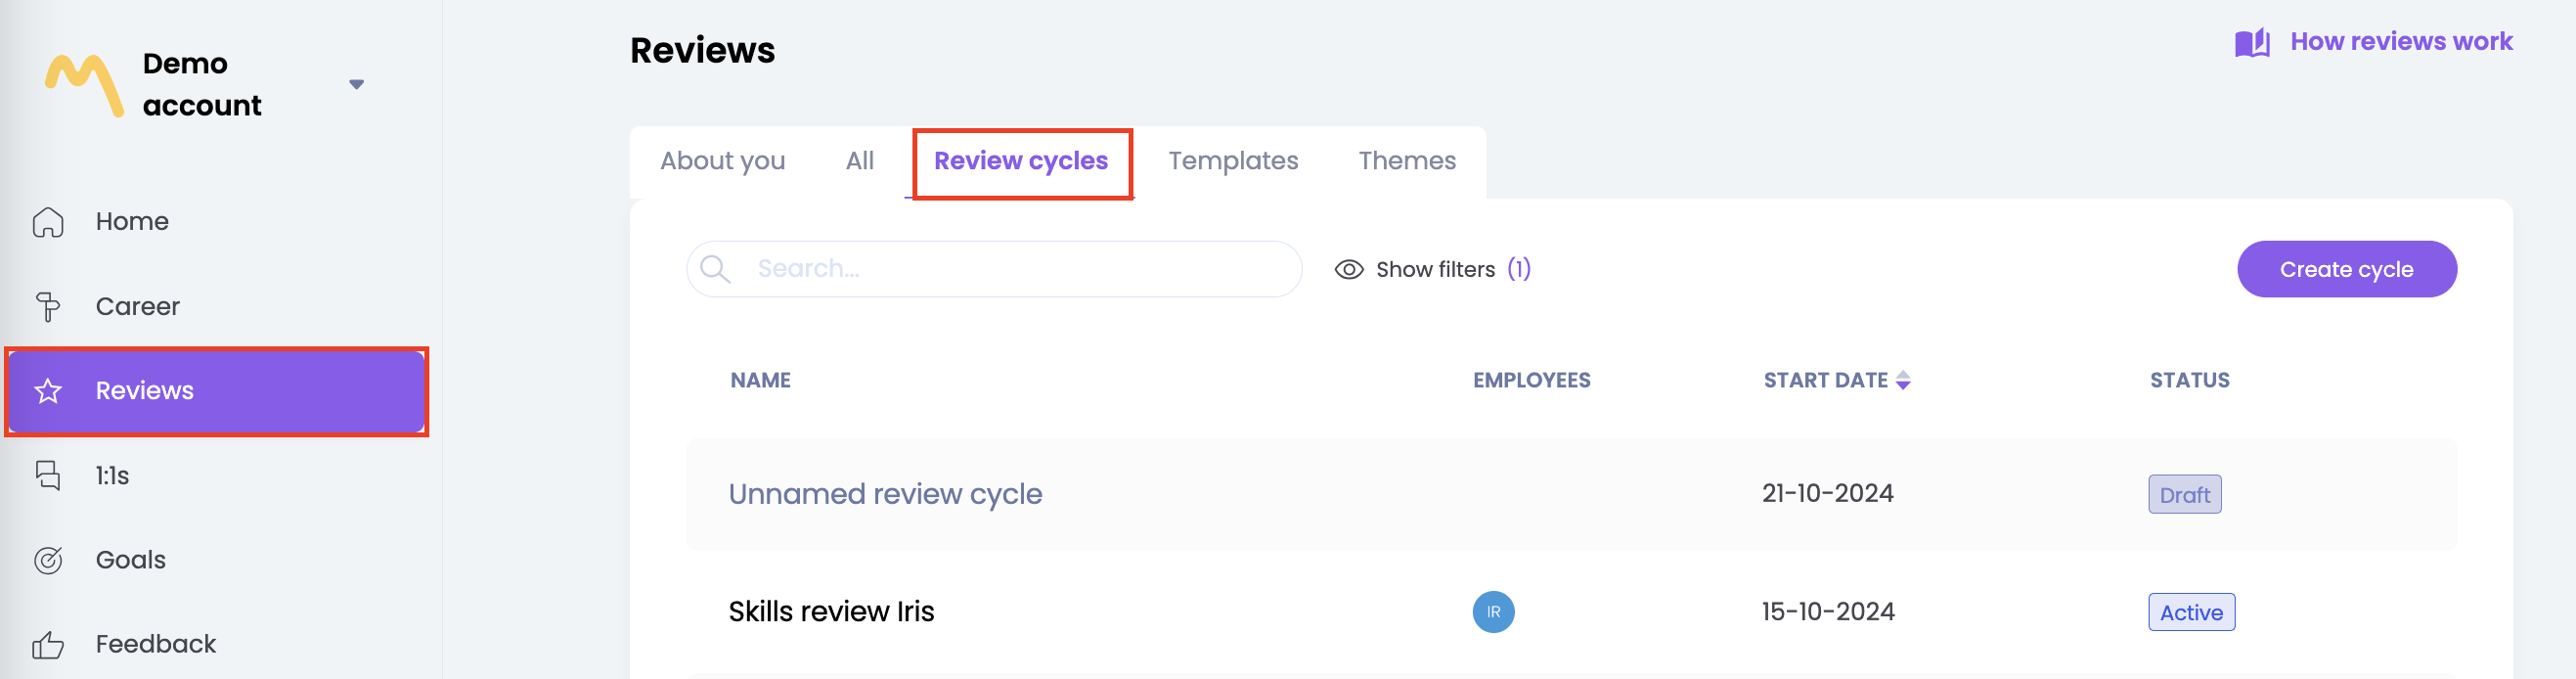Click the Reviews star icon
The width and height of the screenshot is (2576, 679).
pos(48,391)
